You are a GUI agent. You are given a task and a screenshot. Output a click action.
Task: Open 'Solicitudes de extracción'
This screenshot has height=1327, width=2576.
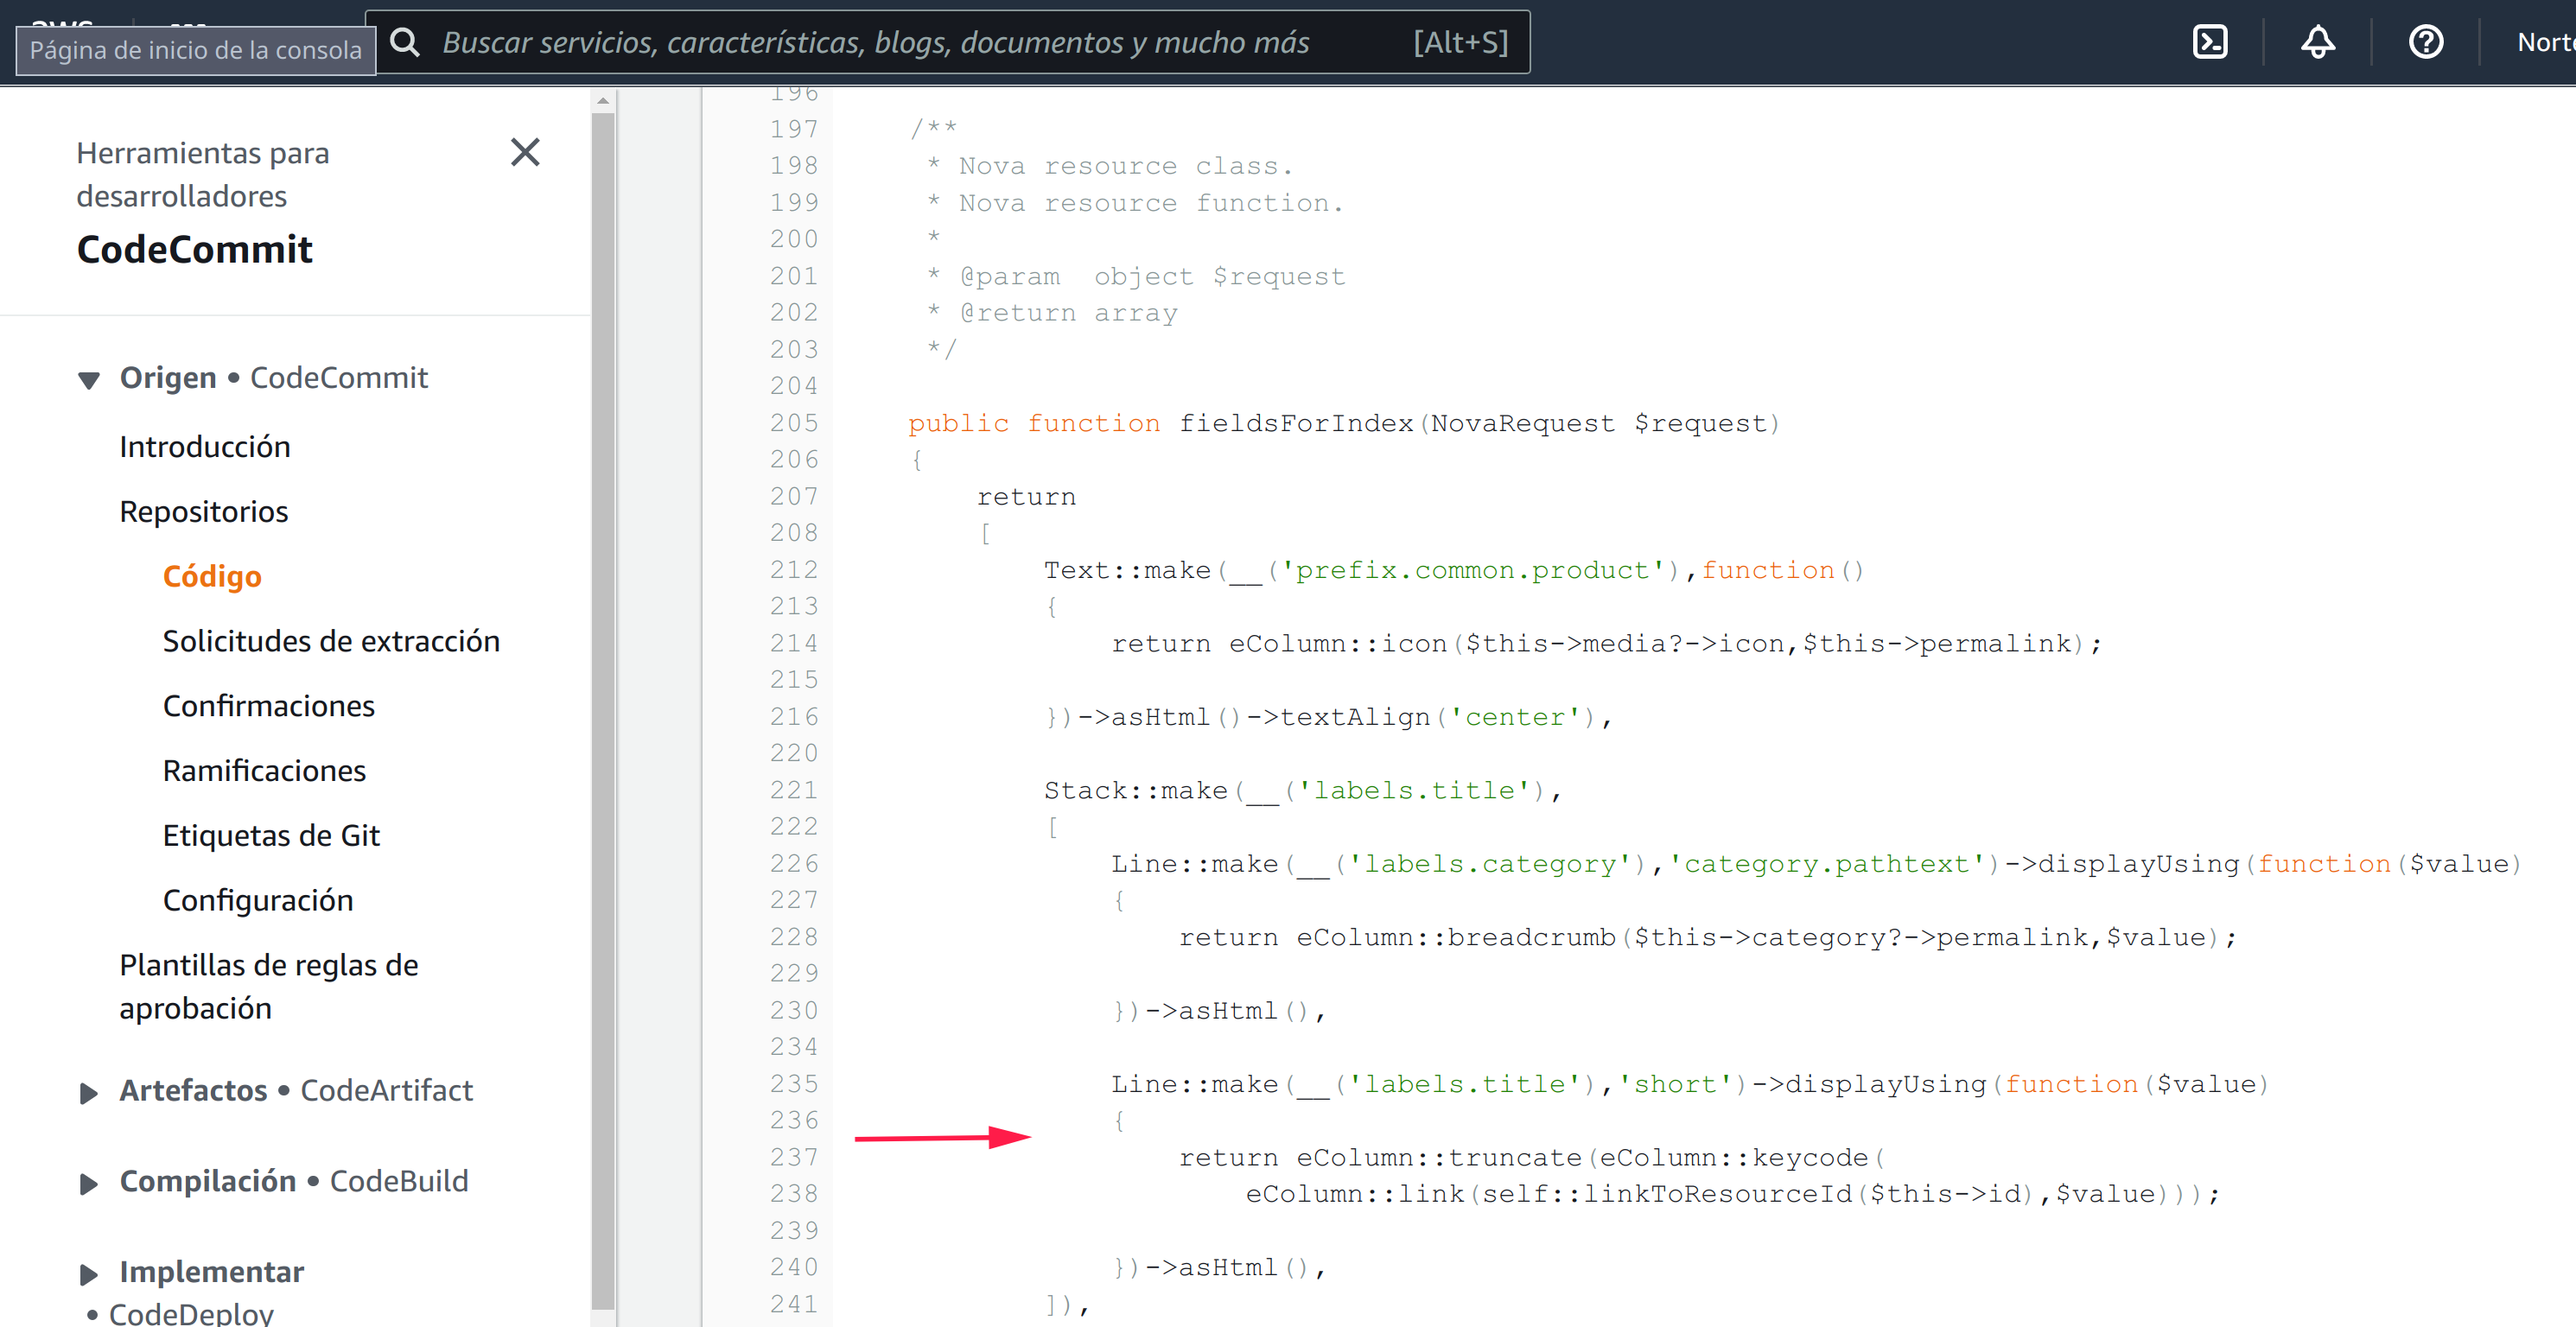click(x=331, y=641)
